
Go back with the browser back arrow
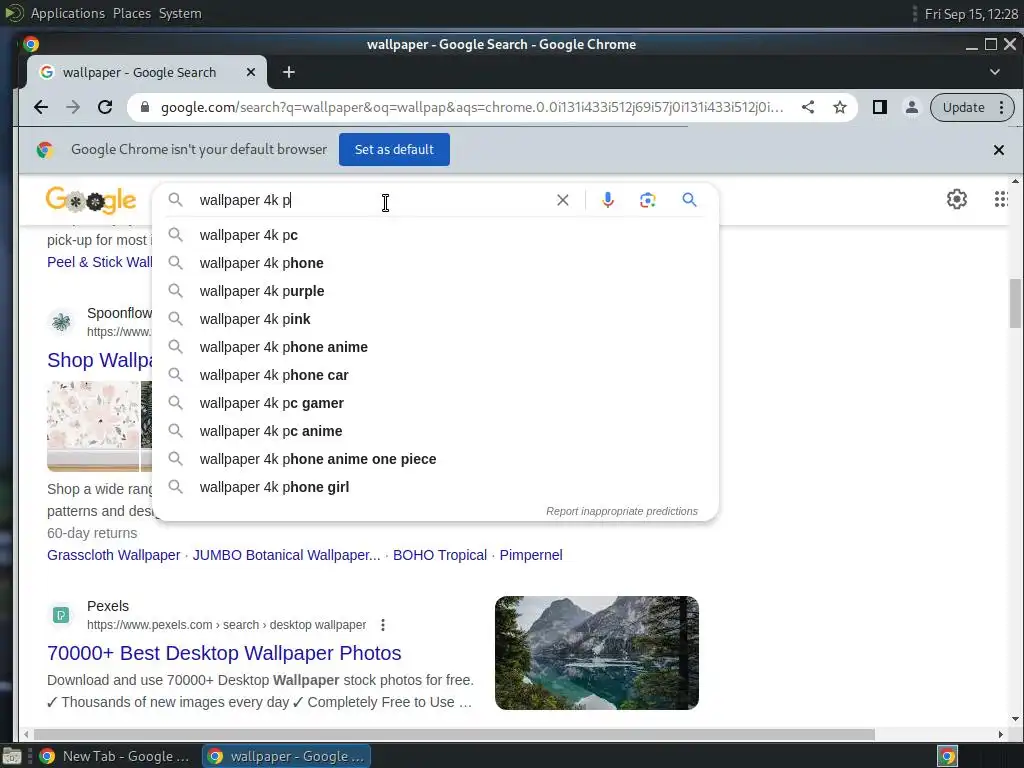pos(41,107)
